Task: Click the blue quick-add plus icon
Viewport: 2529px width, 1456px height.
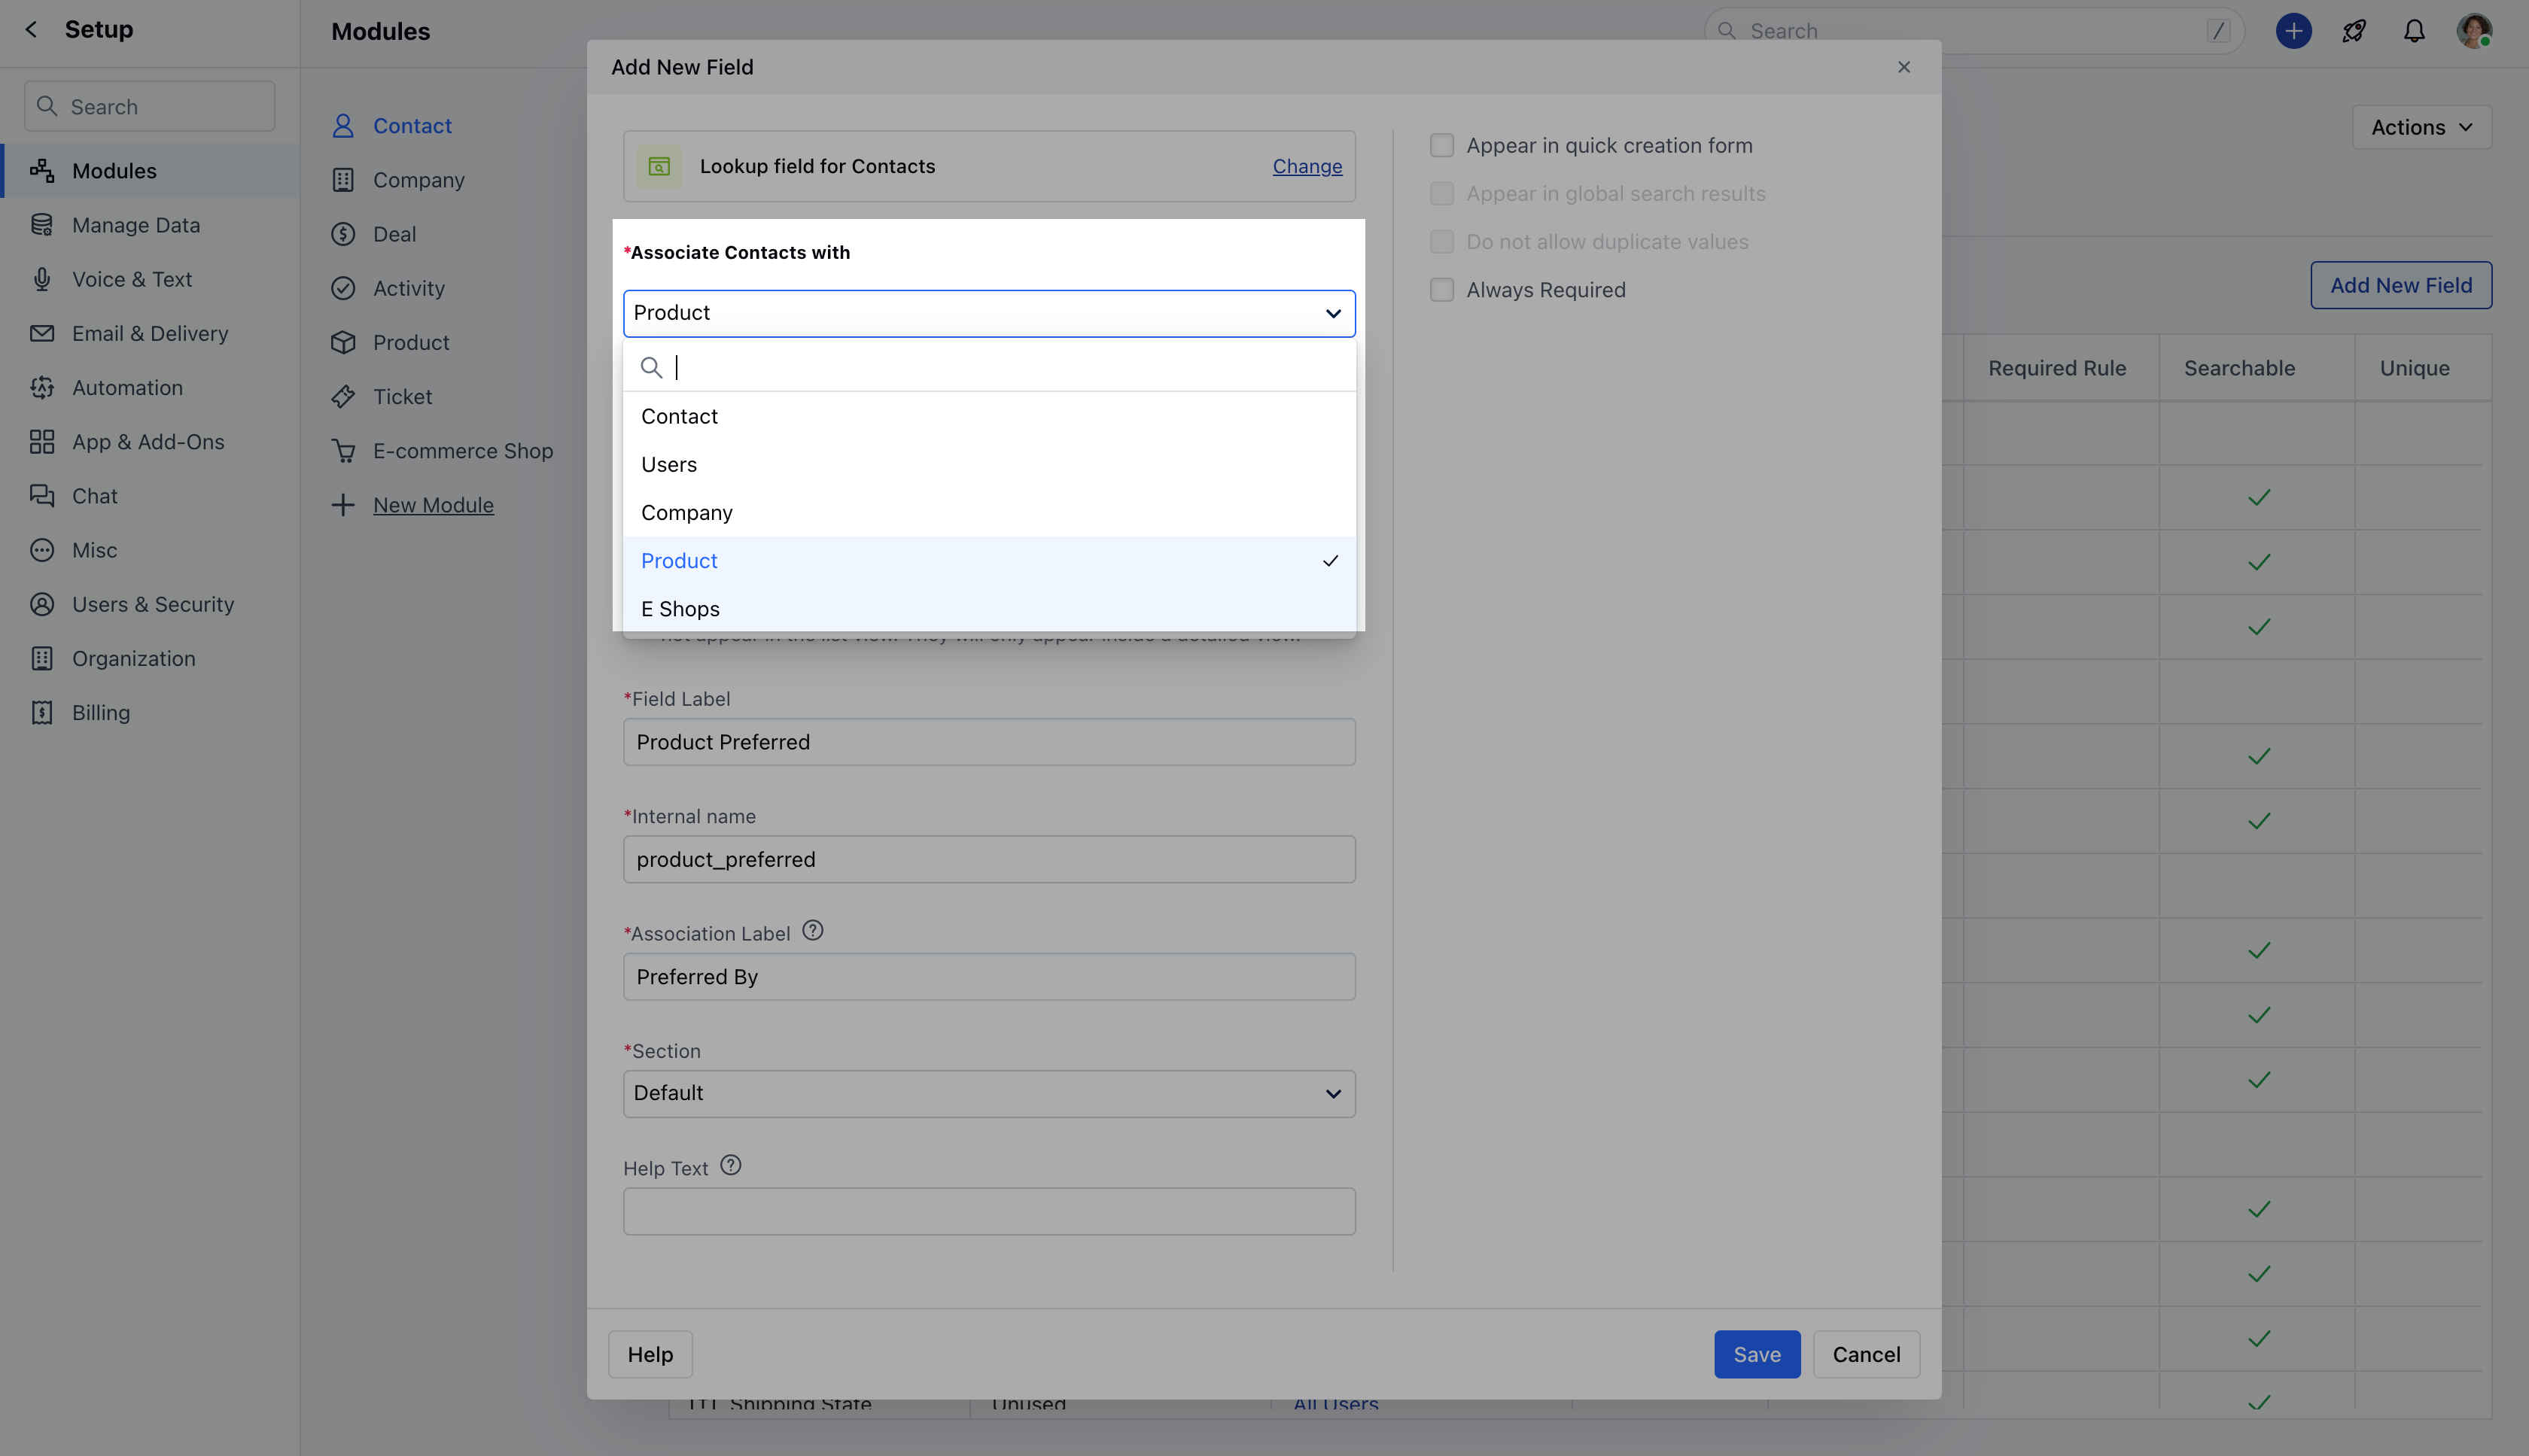Action: (x=2293, y=31)
